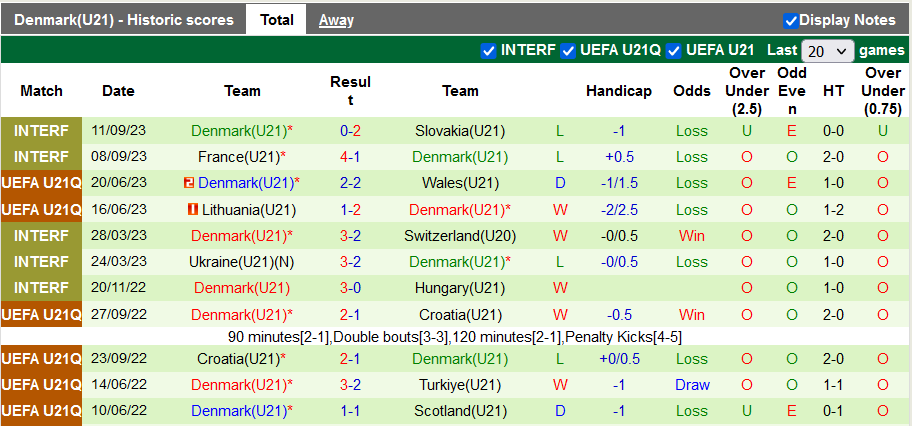Viewport: 912px width, 426px height.
Task: Click the UEFA U21Q label for 27/09/22 match
Action: tap(42, 314)
